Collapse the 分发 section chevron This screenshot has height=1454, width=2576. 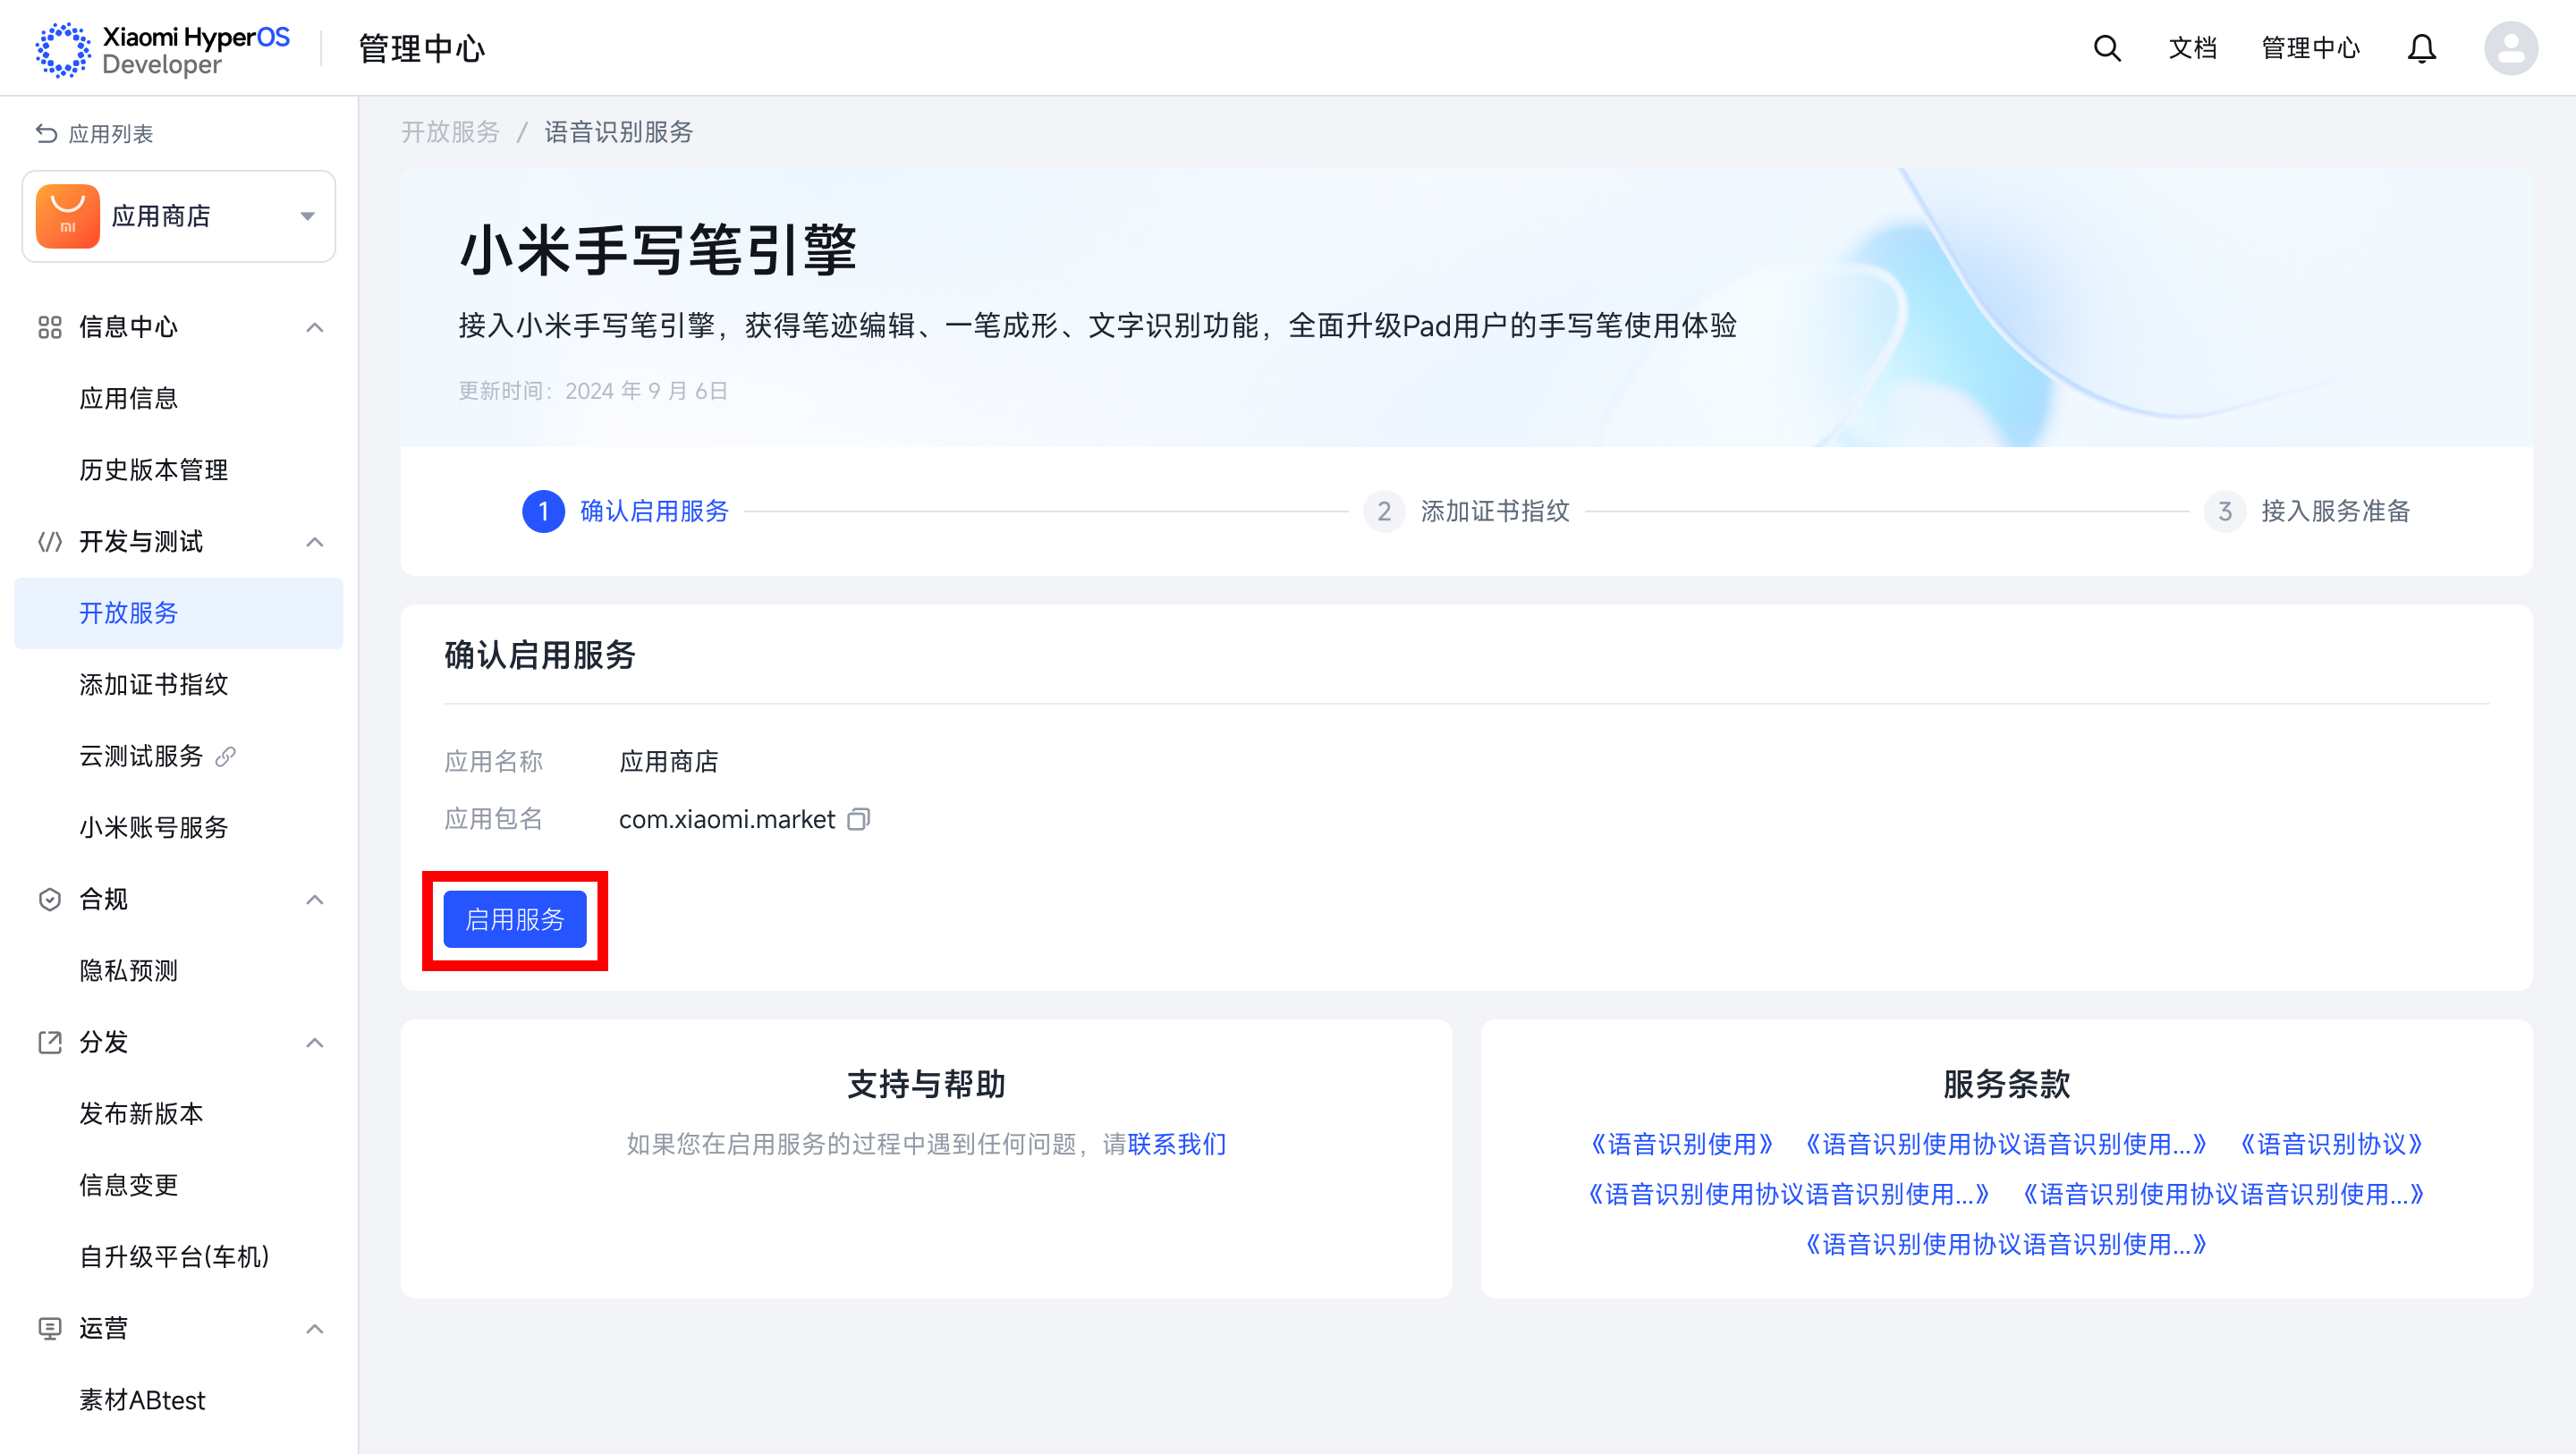315,1042
